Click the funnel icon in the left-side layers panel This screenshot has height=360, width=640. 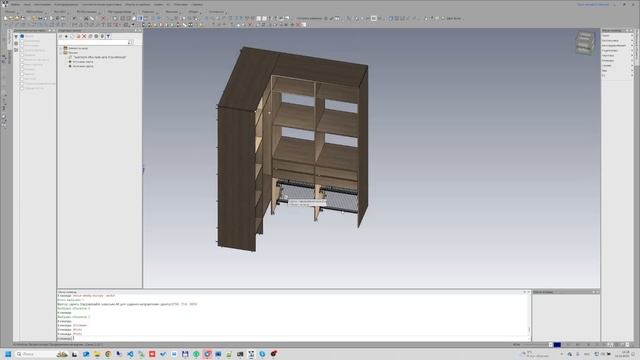pos(16,36)
